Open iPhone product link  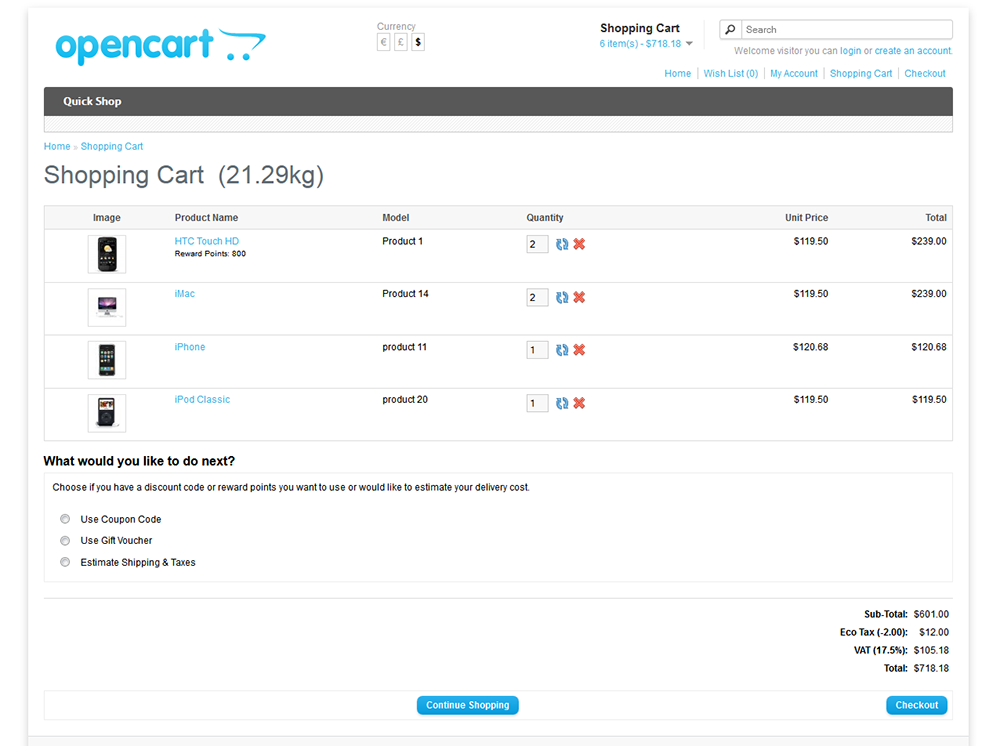pyautogui.click(x=189, y=347)
